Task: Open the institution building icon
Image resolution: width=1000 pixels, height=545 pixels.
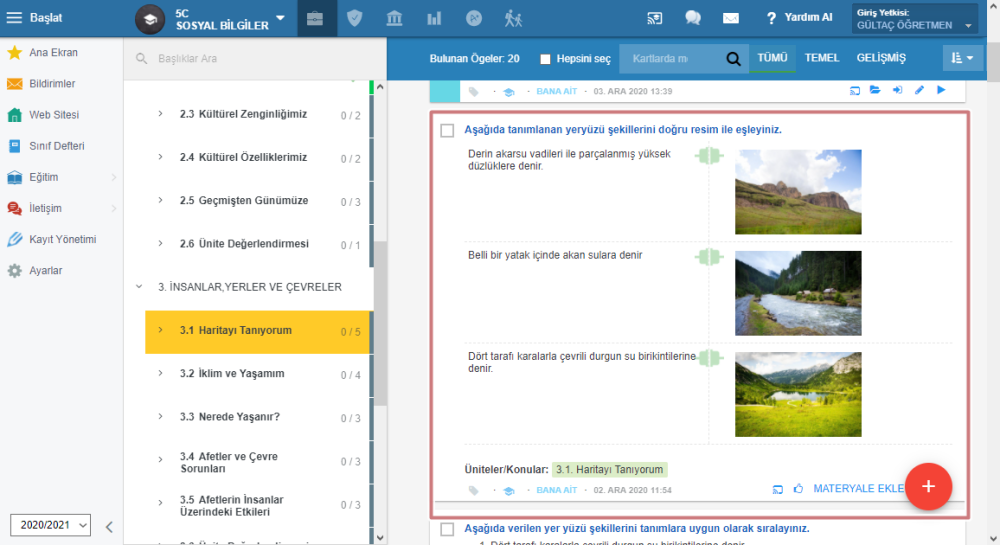Action: click(x=394, y=18)
